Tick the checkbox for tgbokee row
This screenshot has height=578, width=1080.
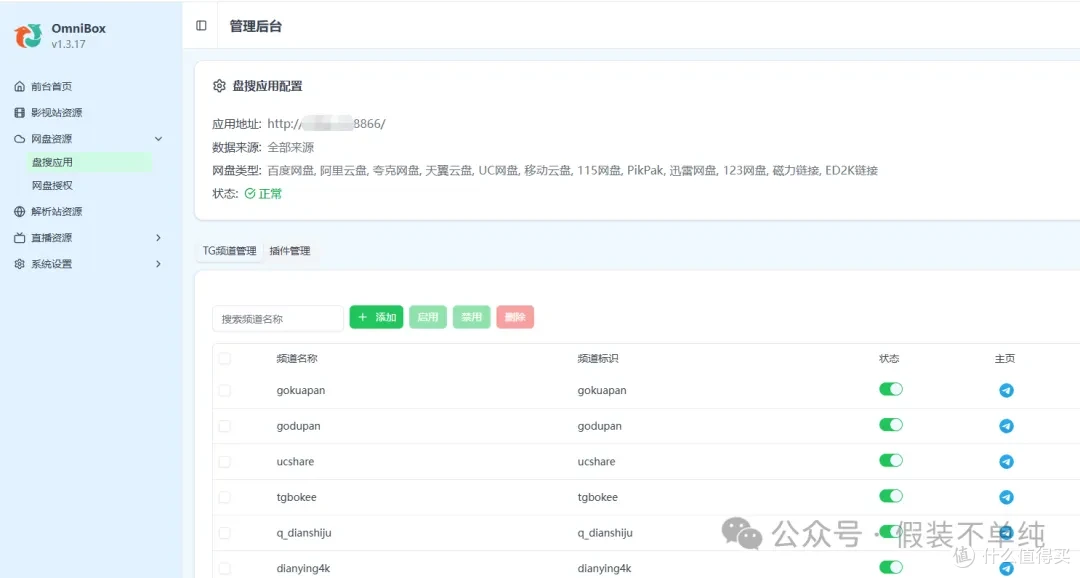click(x=225, y=497)
